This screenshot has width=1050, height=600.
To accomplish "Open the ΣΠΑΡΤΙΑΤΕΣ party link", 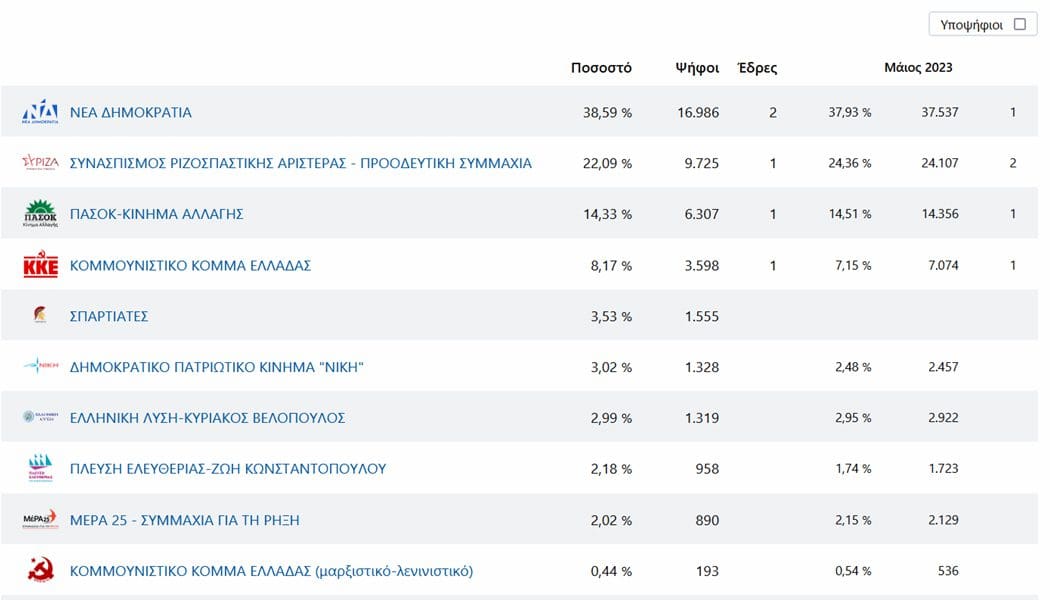I will point(108,317).
